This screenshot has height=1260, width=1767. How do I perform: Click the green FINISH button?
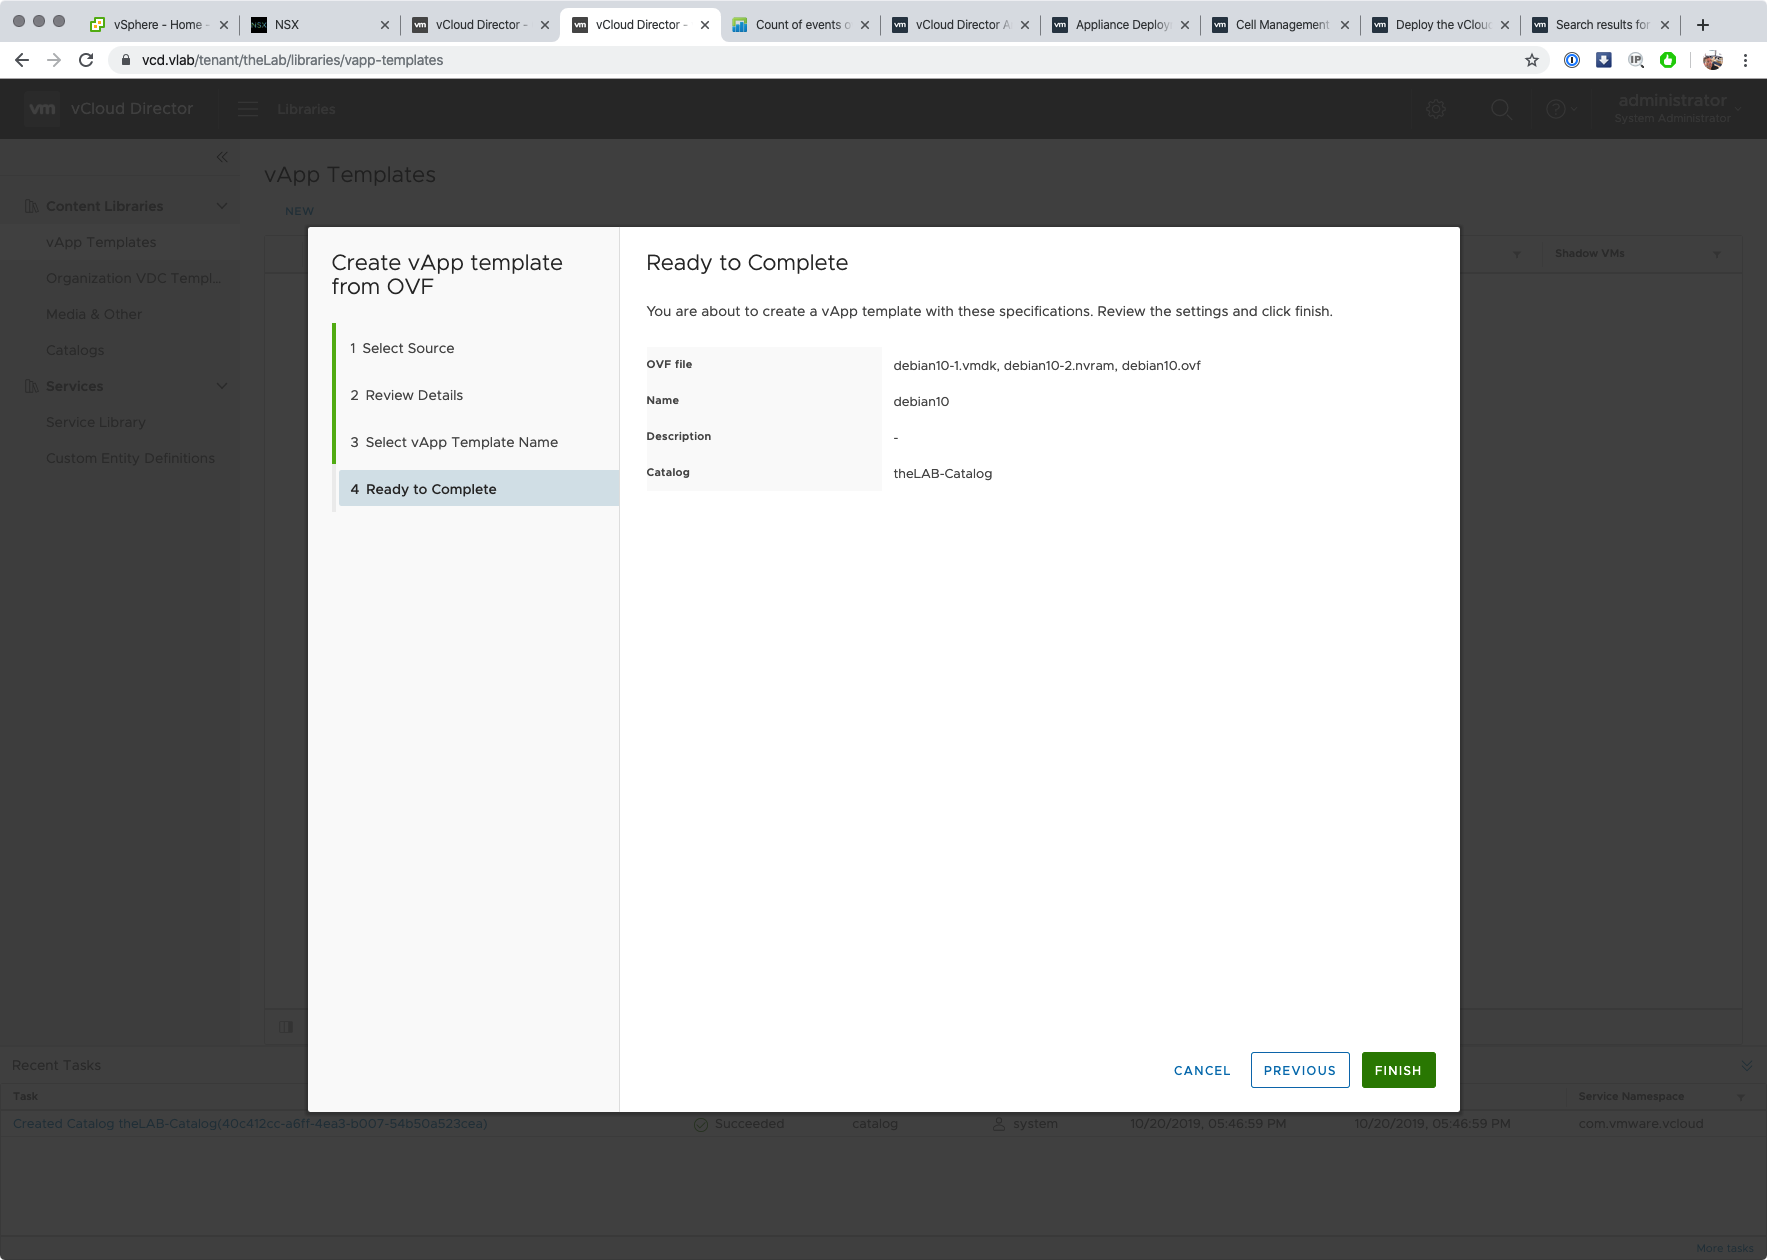tap(1397, 1070)
